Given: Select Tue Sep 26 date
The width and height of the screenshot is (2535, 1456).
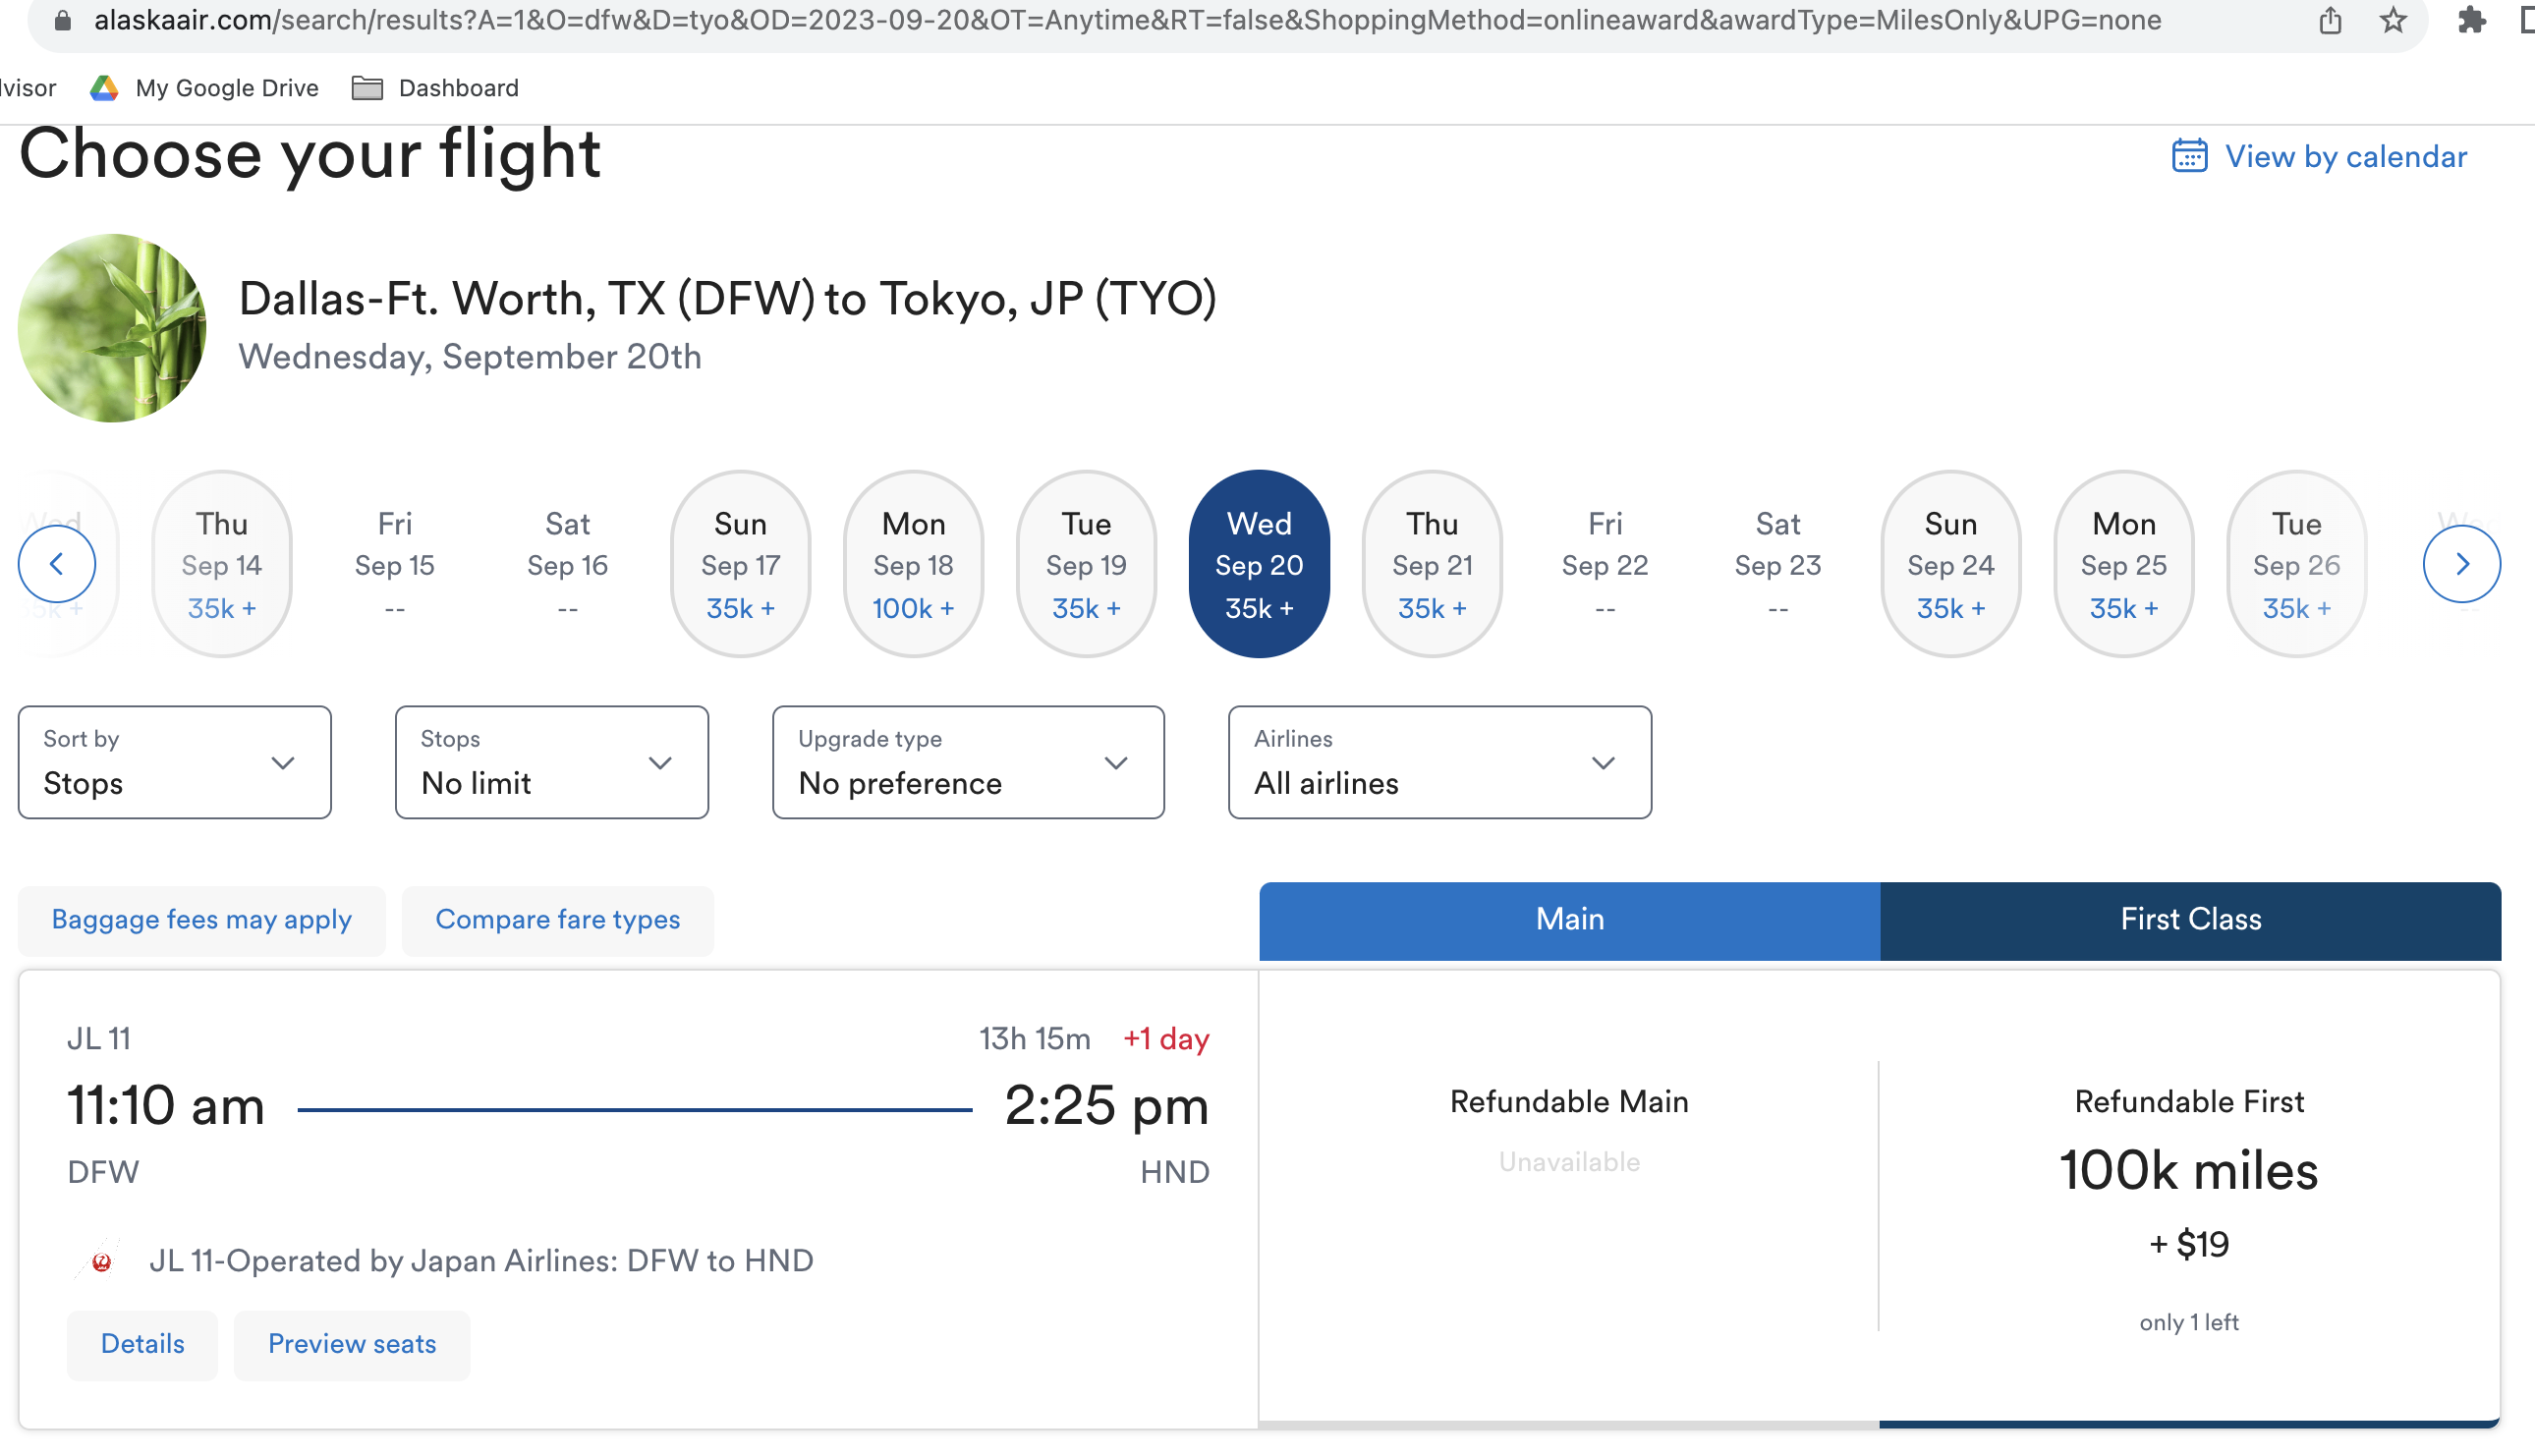Looking at the screenshot, I should [x=2296, y=564].
